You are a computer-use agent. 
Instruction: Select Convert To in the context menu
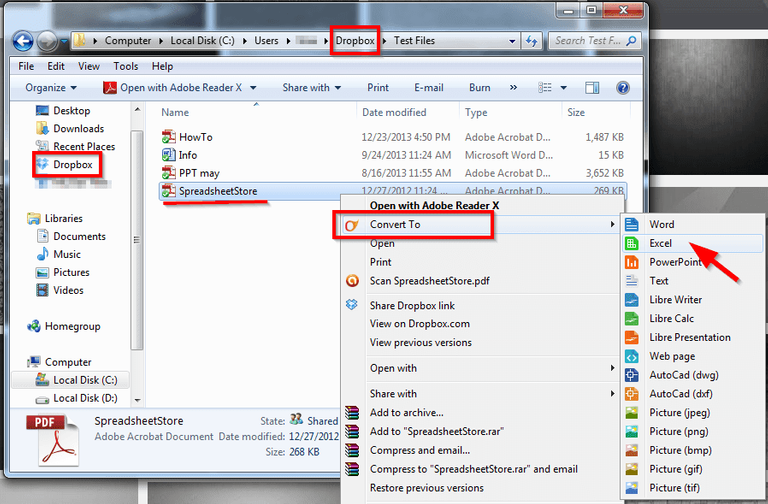[x=480, y=224]
